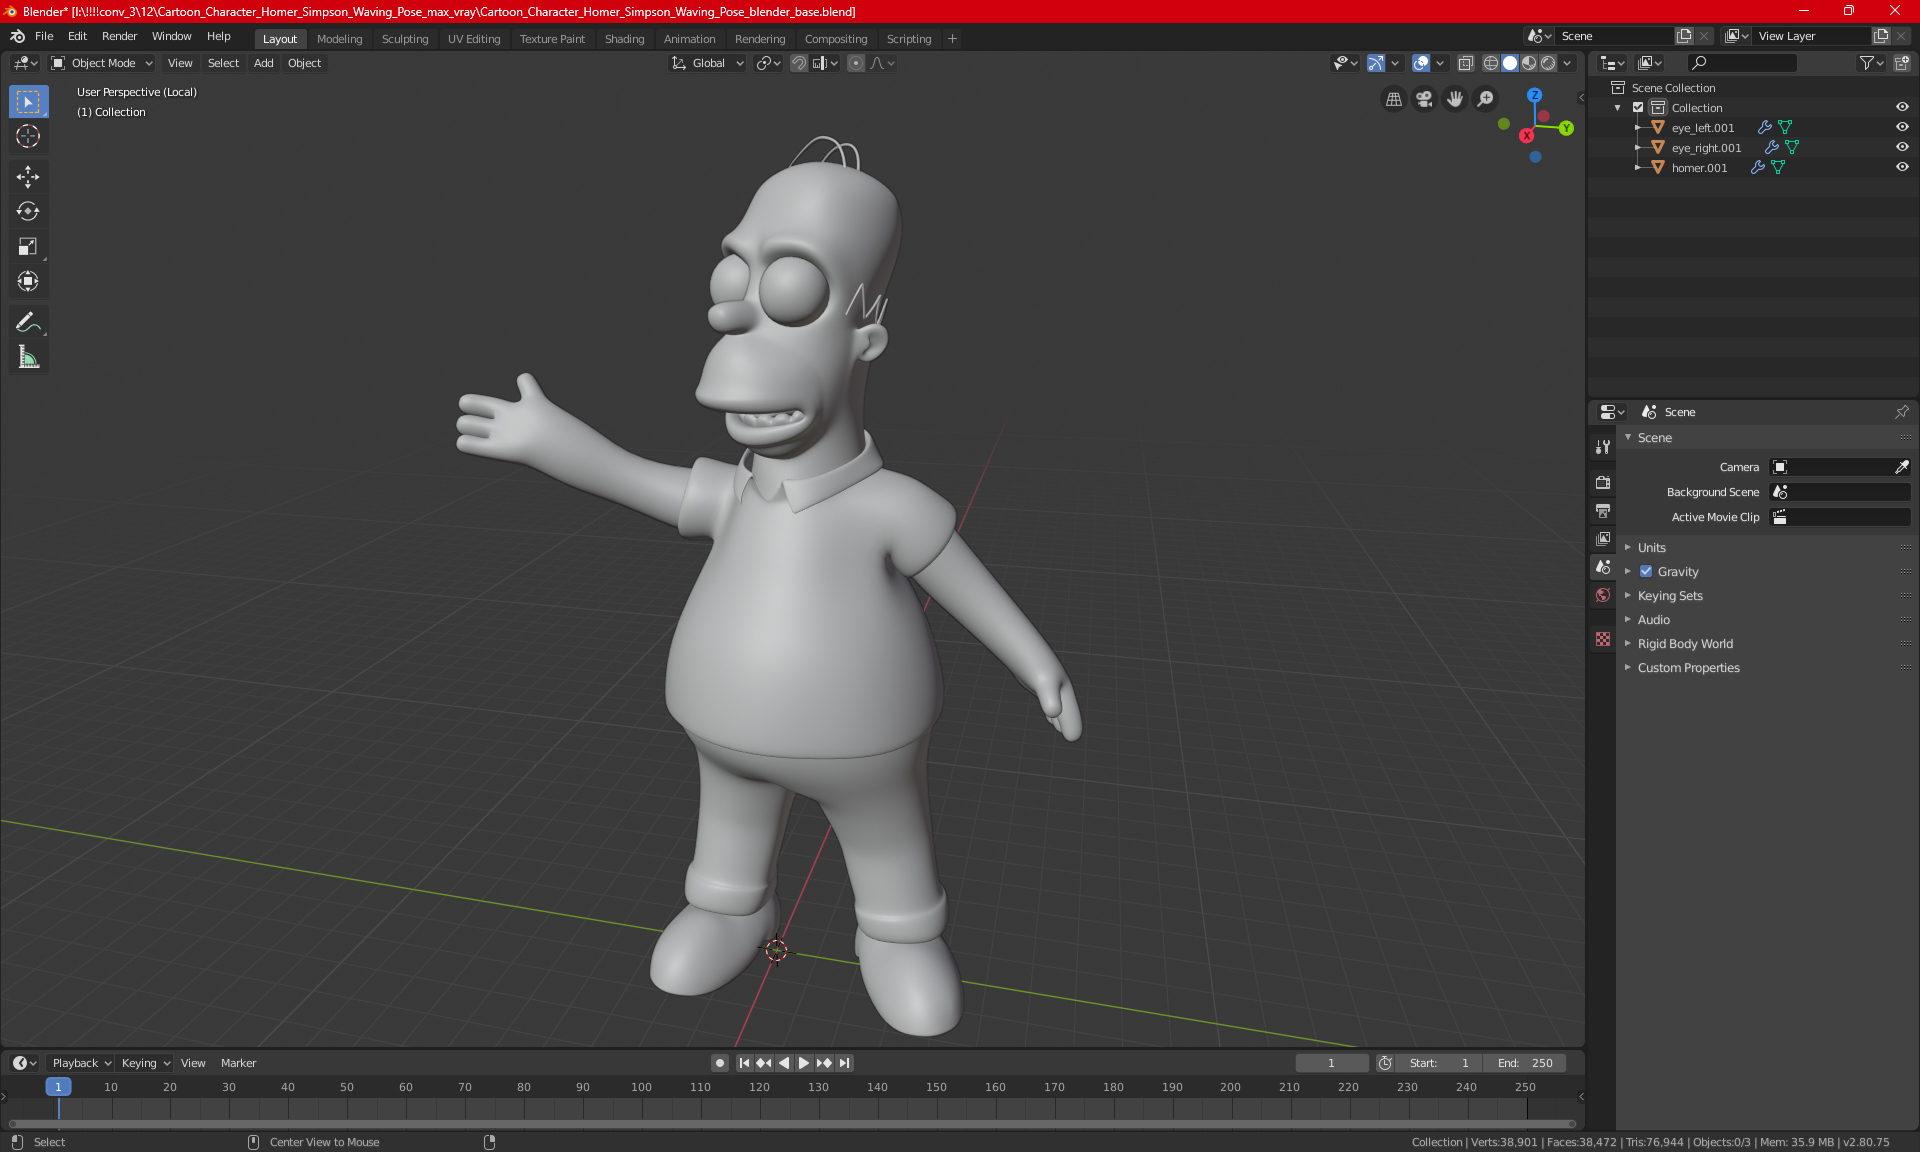Switch to the Sculpting workspace tab
Viewport: 1920px width, 1152px height.
(x=405, y=39)
